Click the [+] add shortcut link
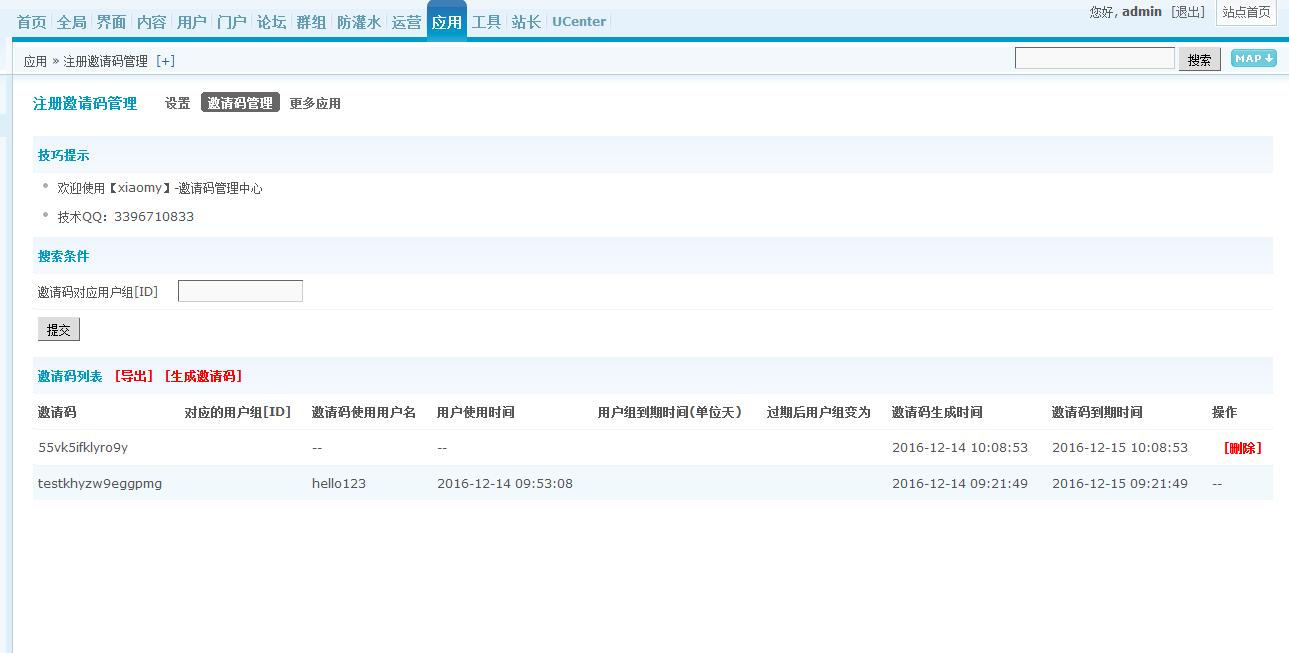 [x=165, y=61]
